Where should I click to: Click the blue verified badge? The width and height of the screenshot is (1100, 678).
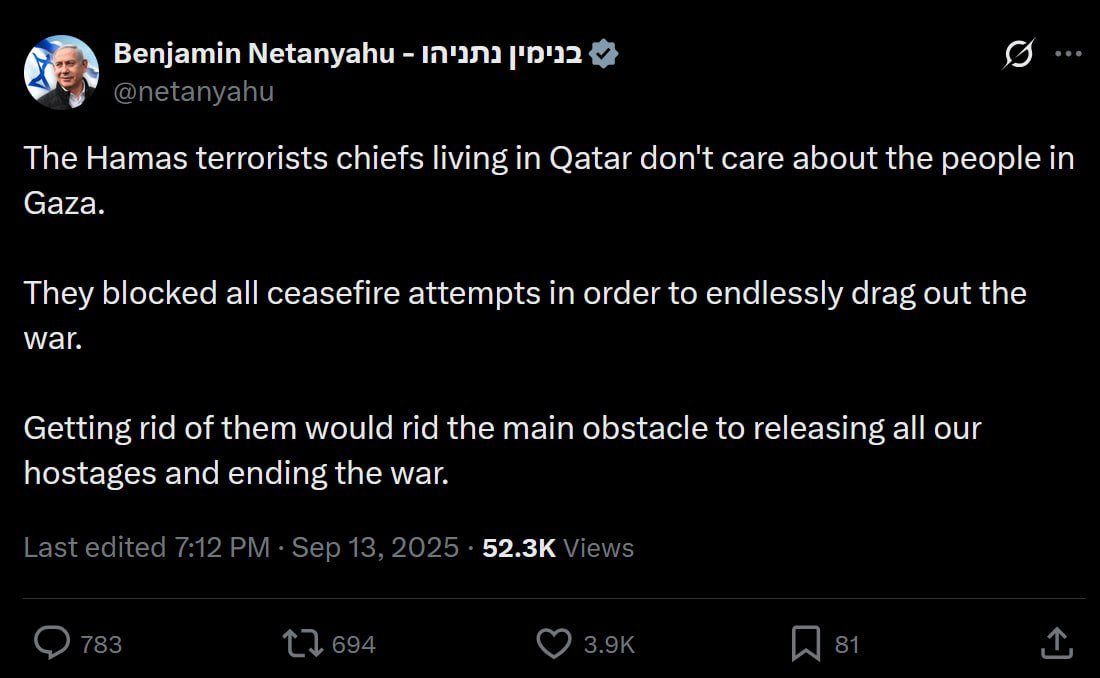[603, 54]
